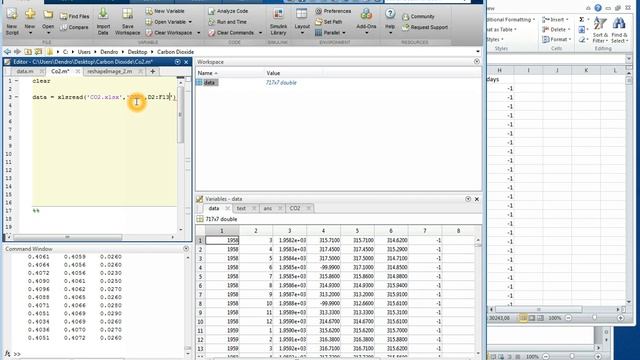Navigate to the Desktop folder breadcrumb
Image resolution: width=640 pixels, height=360 pixels.
(137, 52)
